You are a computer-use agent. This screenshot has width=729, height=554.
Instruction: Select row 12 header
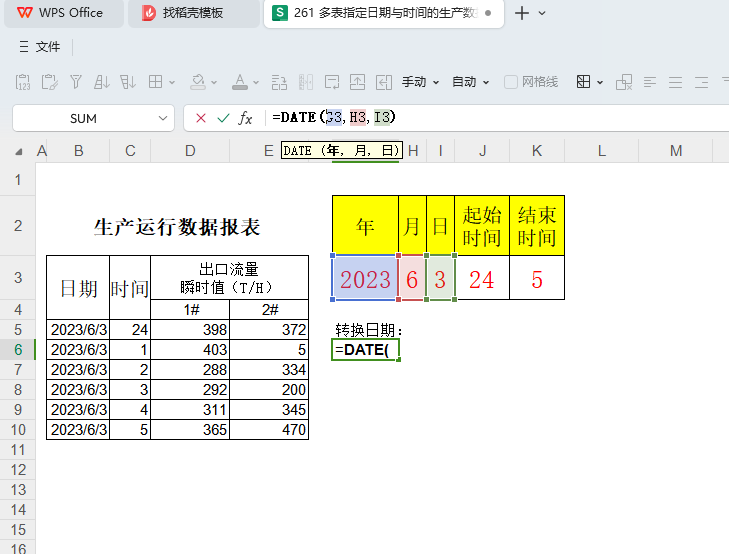click(18, 470)
